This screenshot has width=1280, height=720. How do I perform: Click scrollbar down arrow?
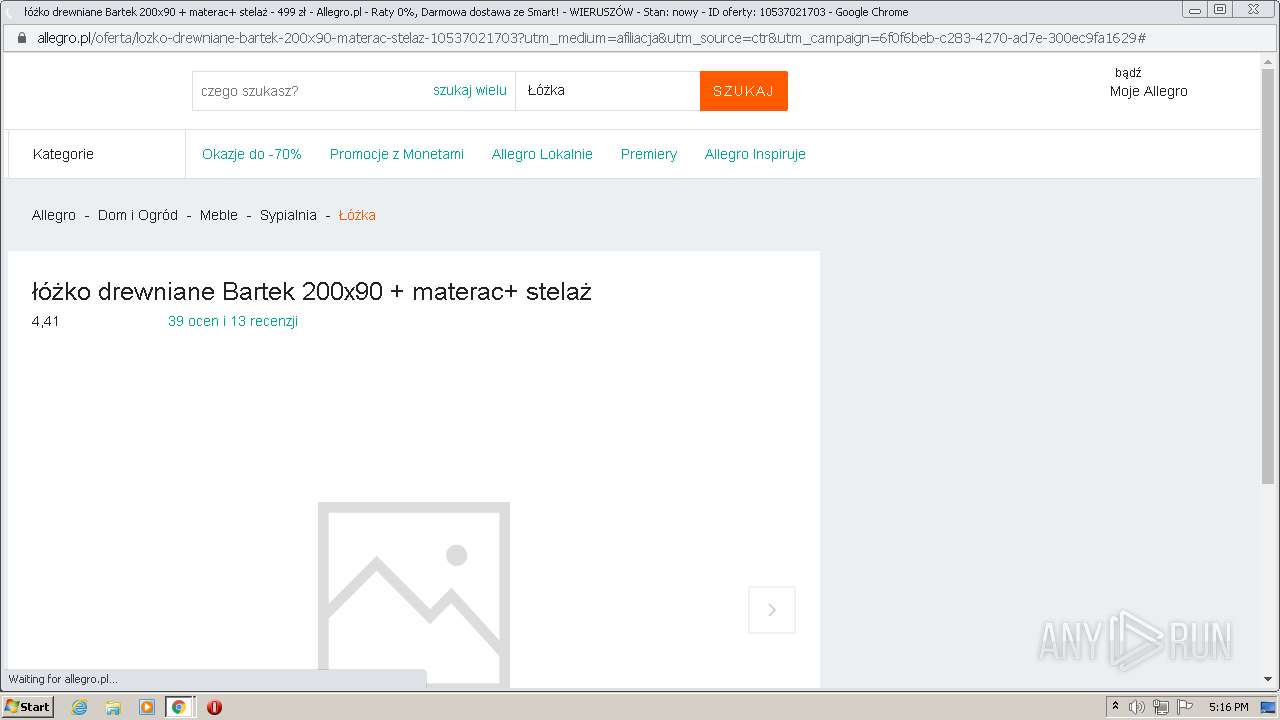pos(1268,681)
